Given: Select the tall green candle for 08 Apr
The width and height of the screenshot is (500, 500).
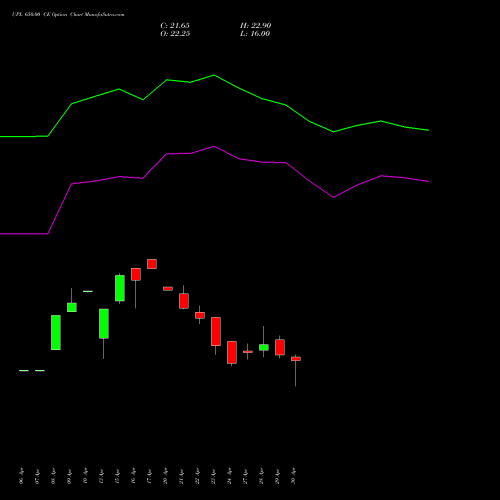Looking at the screenshot, I should (x=56, y=332).
